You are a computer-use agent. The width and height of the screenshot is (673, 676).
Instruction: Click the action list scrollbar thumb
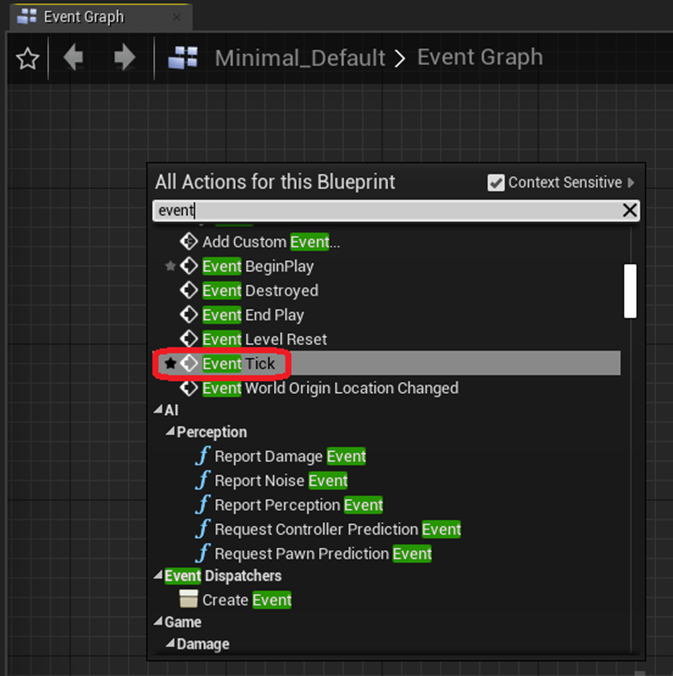(x=630, y=291)
